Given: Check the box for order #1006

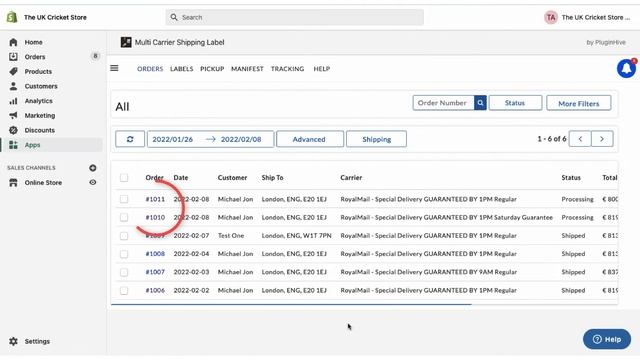Looking at the screenshot, I should click(124, 291).
